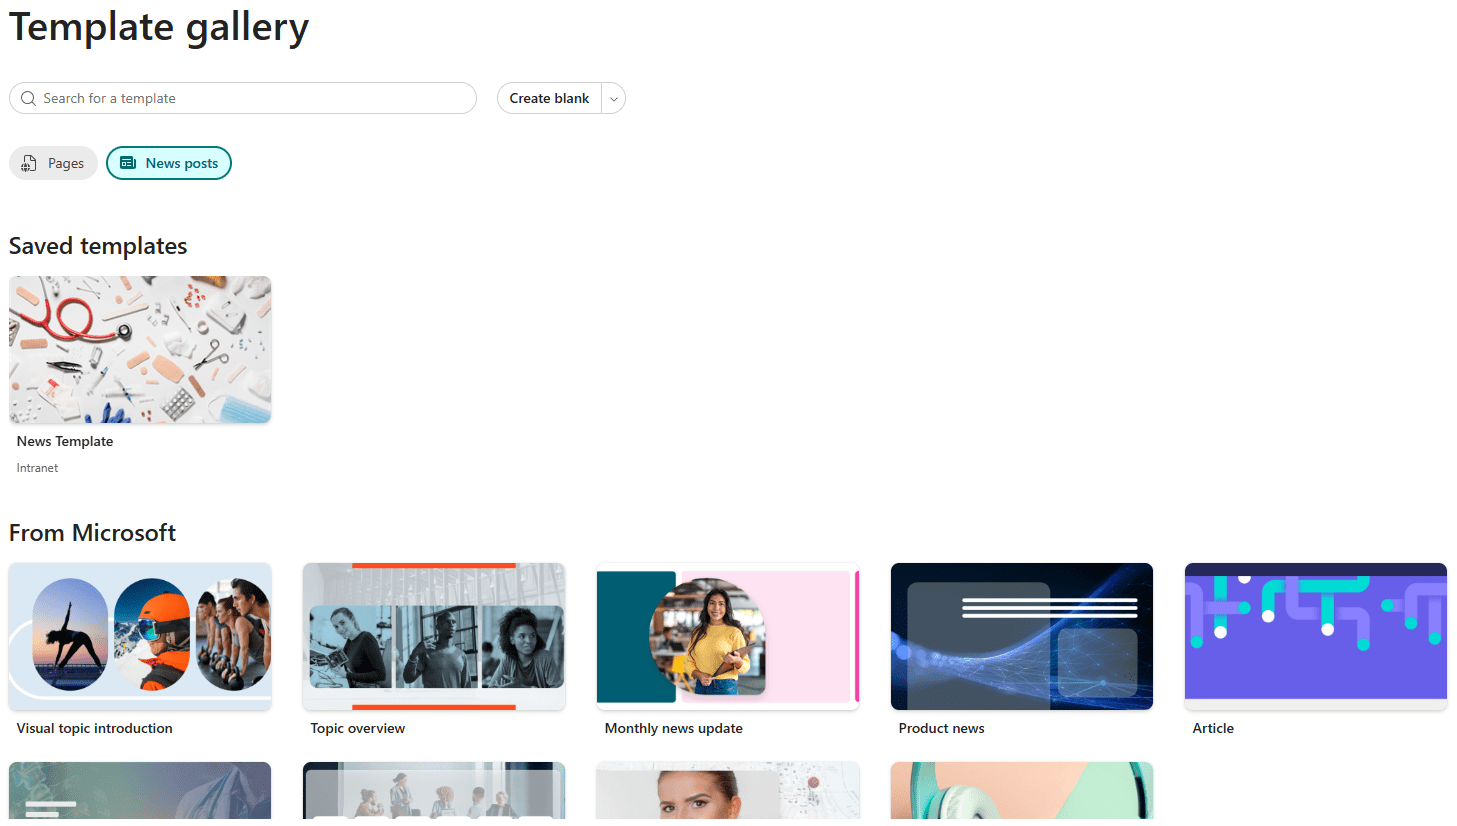The height and width of the screenshot is (826, 1457).
Task: Select the Article template
Action: [1315, 636]
